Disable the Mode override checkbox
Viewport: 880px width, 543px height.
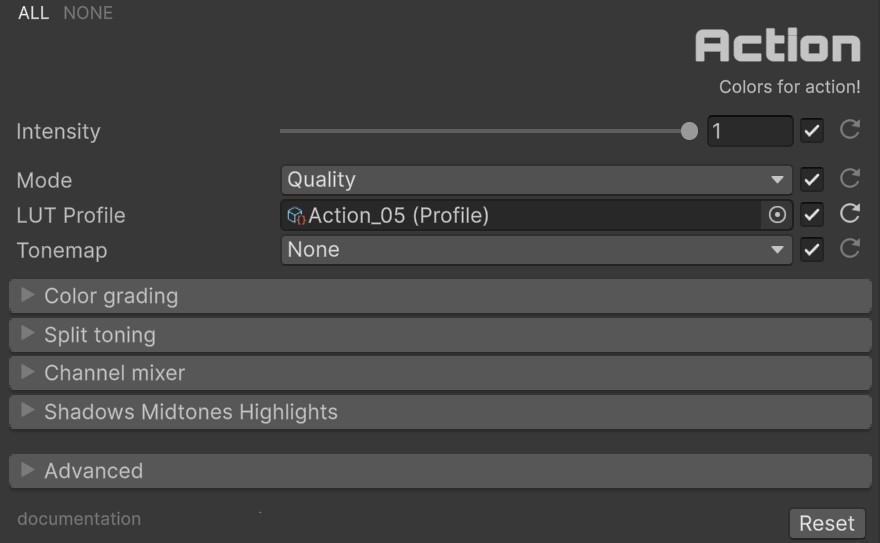(x=812, y=180)
